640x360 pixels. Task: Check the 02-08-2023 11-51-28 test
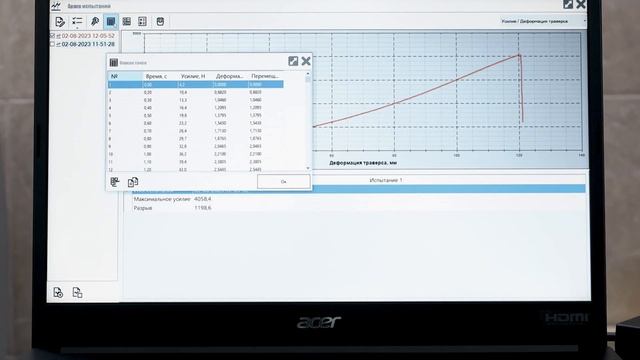tap(52, 44)
